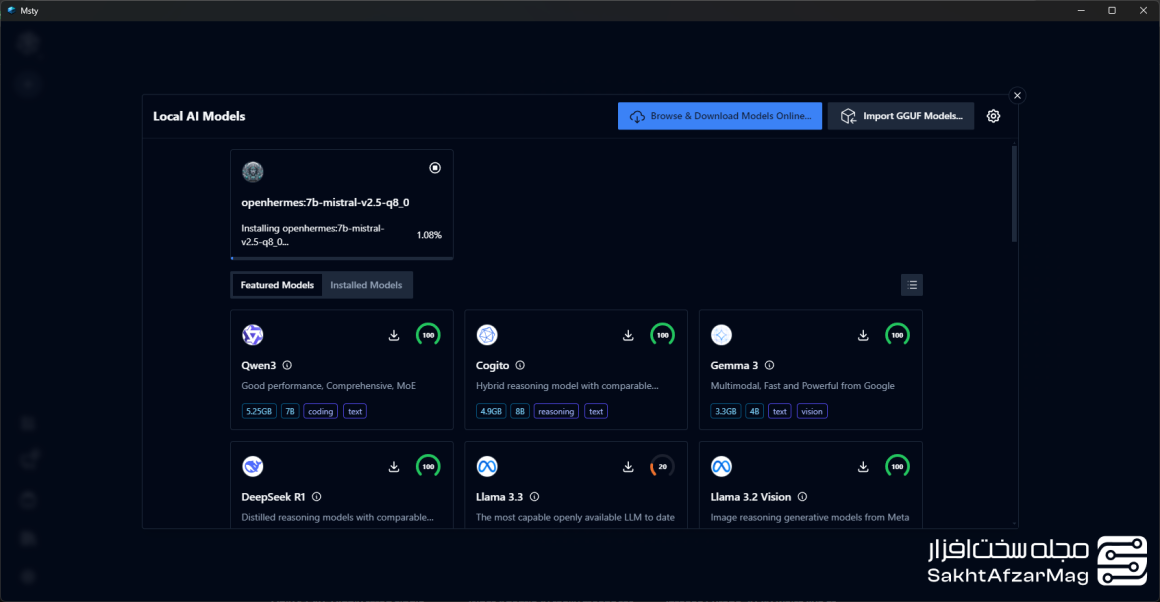Click the openhermes model avatar icon

tap(253, 172)
